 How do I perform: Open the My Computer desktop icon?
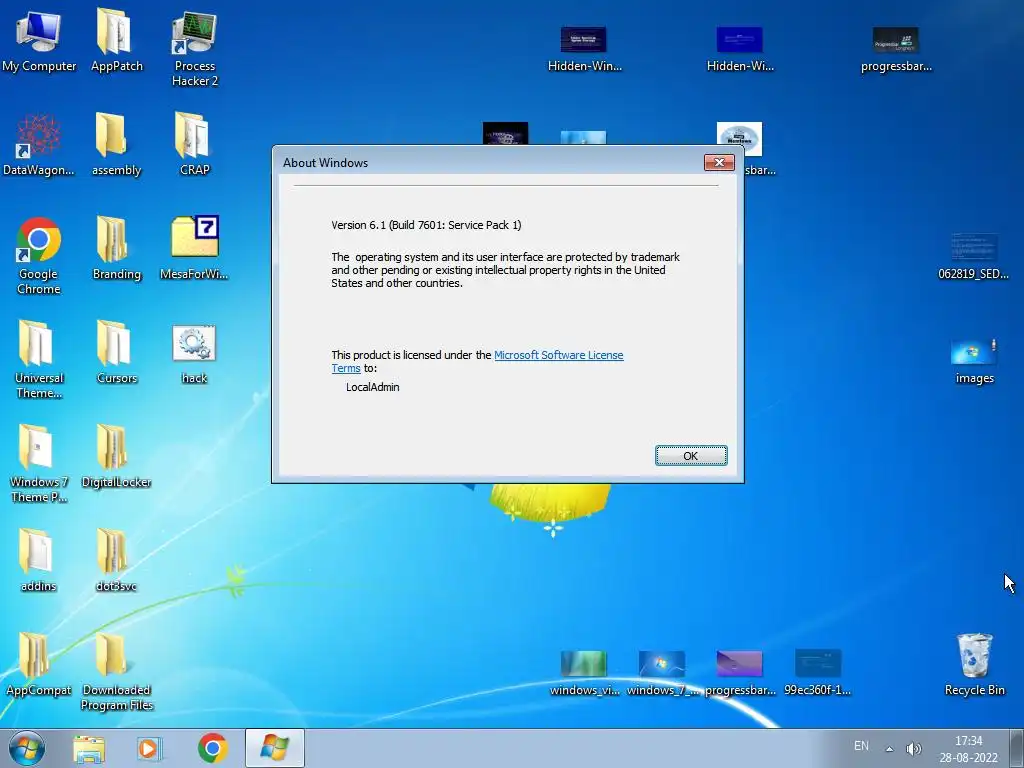click(x=39, y=40)
